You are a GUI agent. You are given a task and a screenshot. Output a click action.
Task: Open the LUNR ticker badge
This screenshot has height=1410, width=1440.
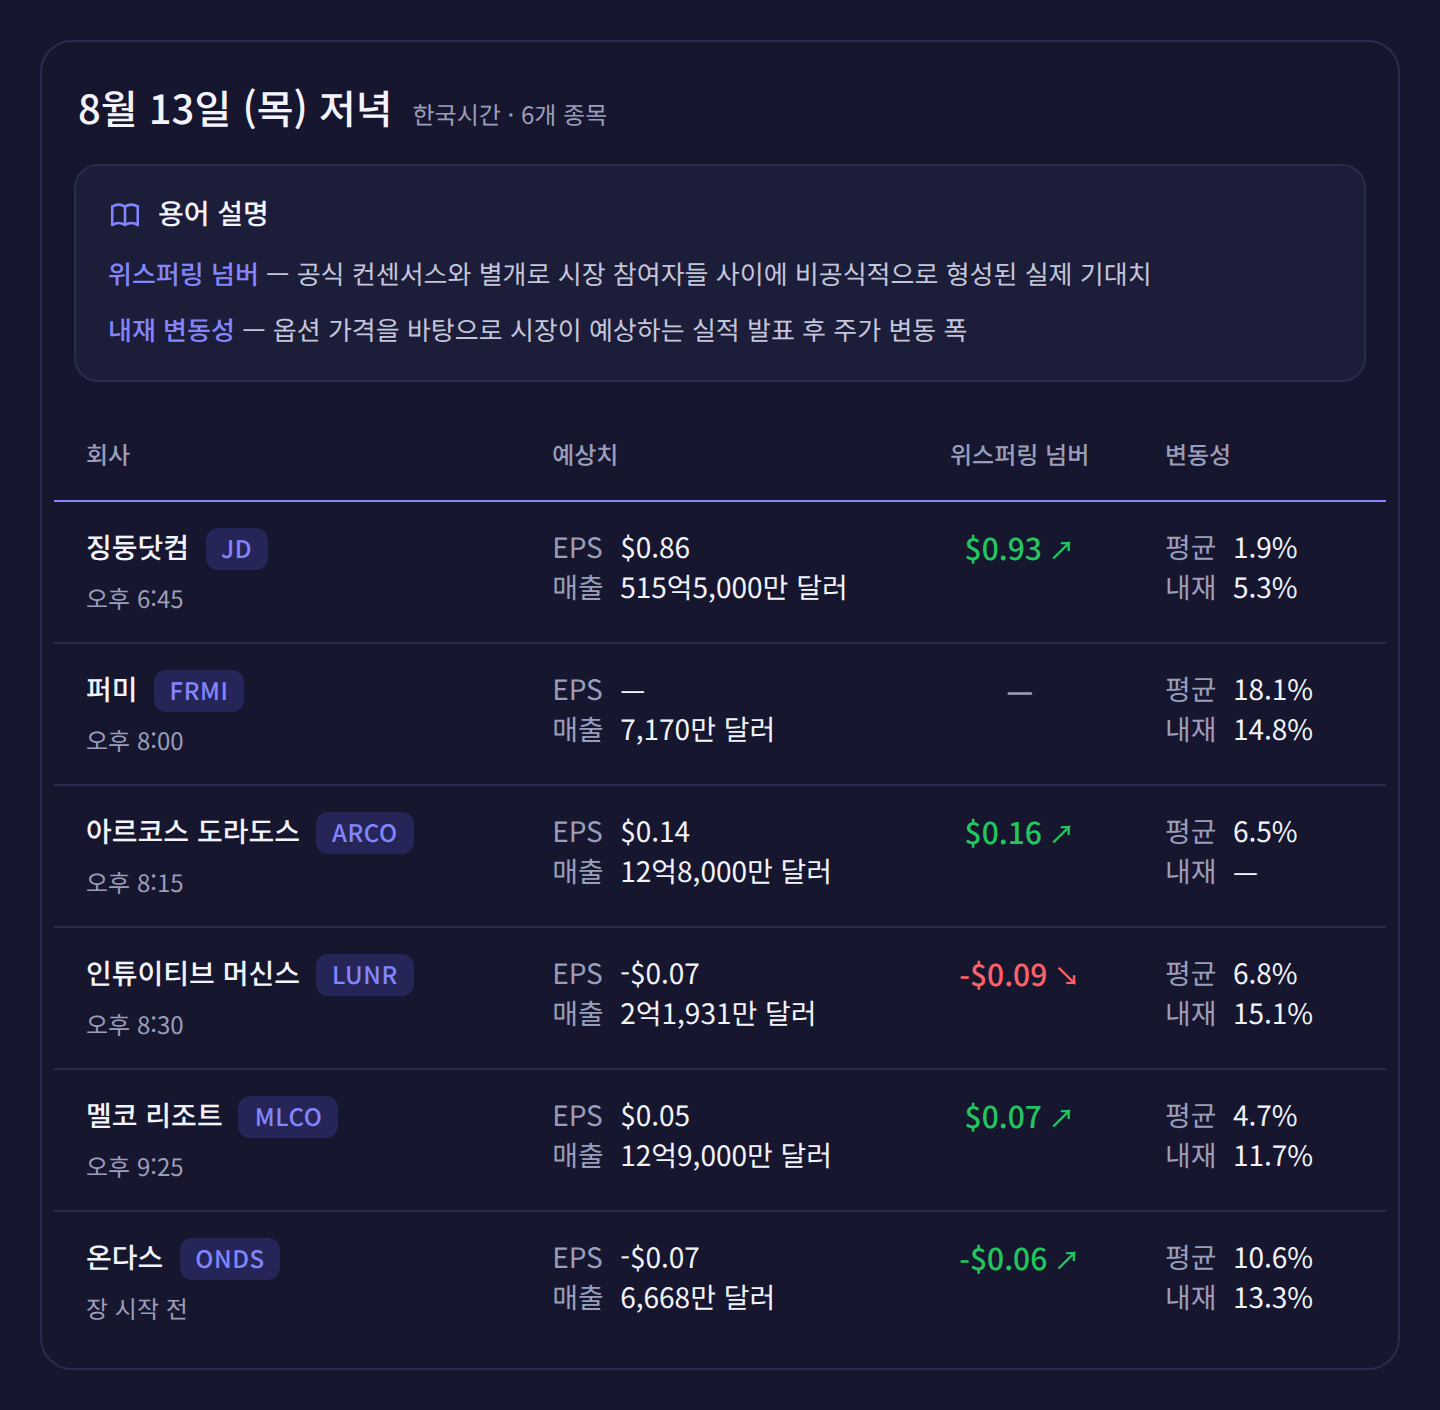tap(365, 975)
